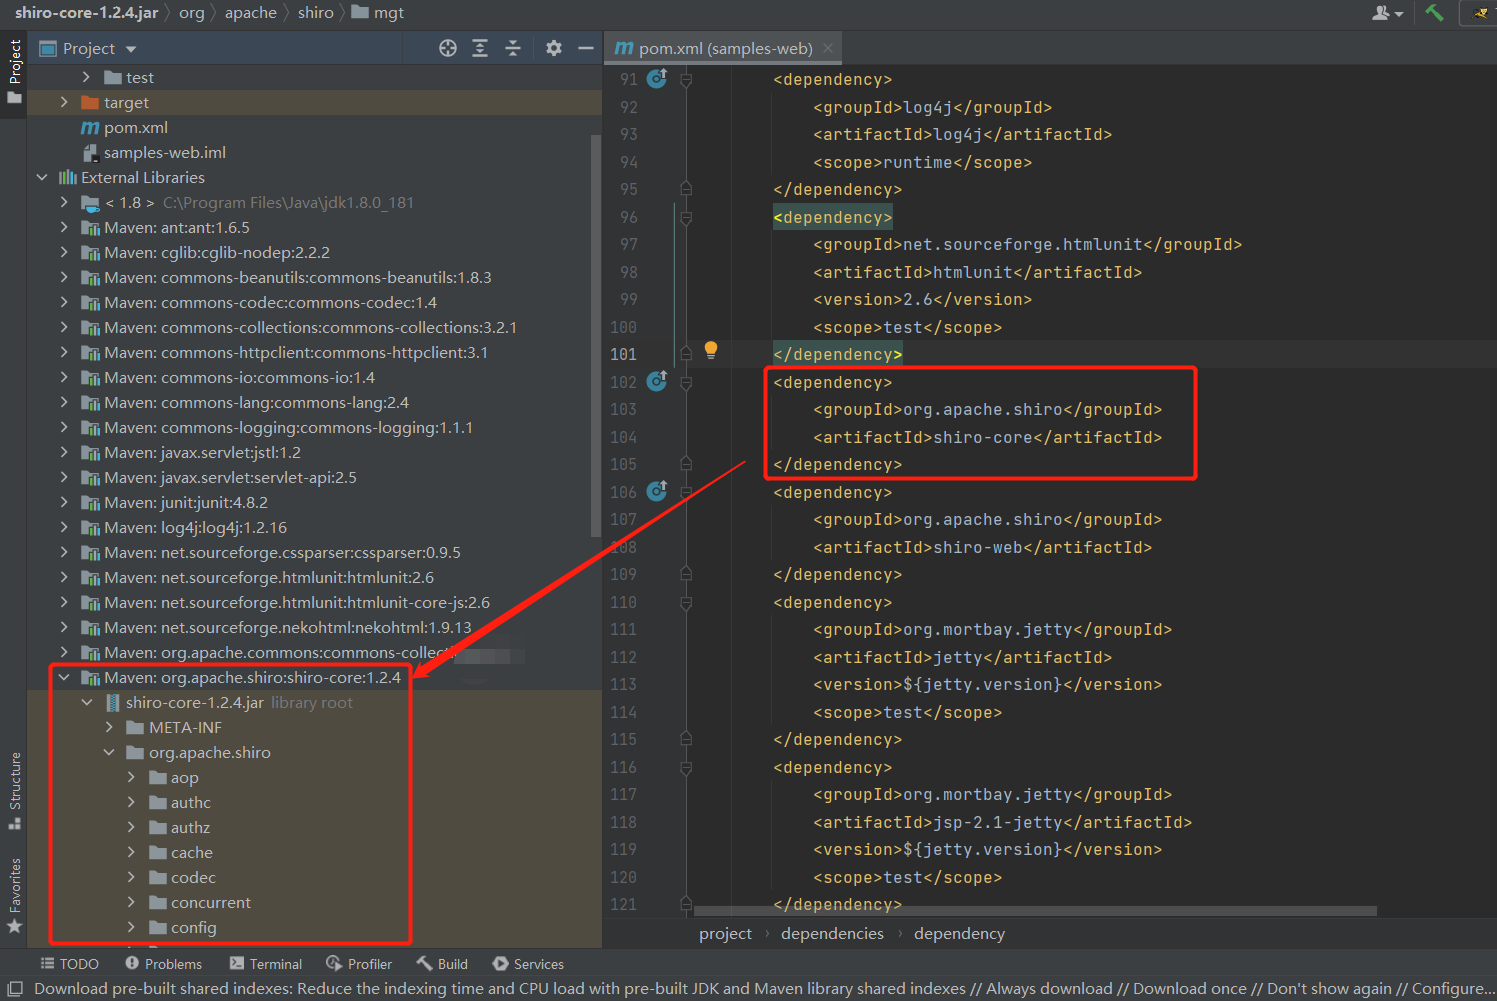Open the Terminal tool window
Image resolution: width=1497 pixels, height=1001 pixels.
point(265,964)
